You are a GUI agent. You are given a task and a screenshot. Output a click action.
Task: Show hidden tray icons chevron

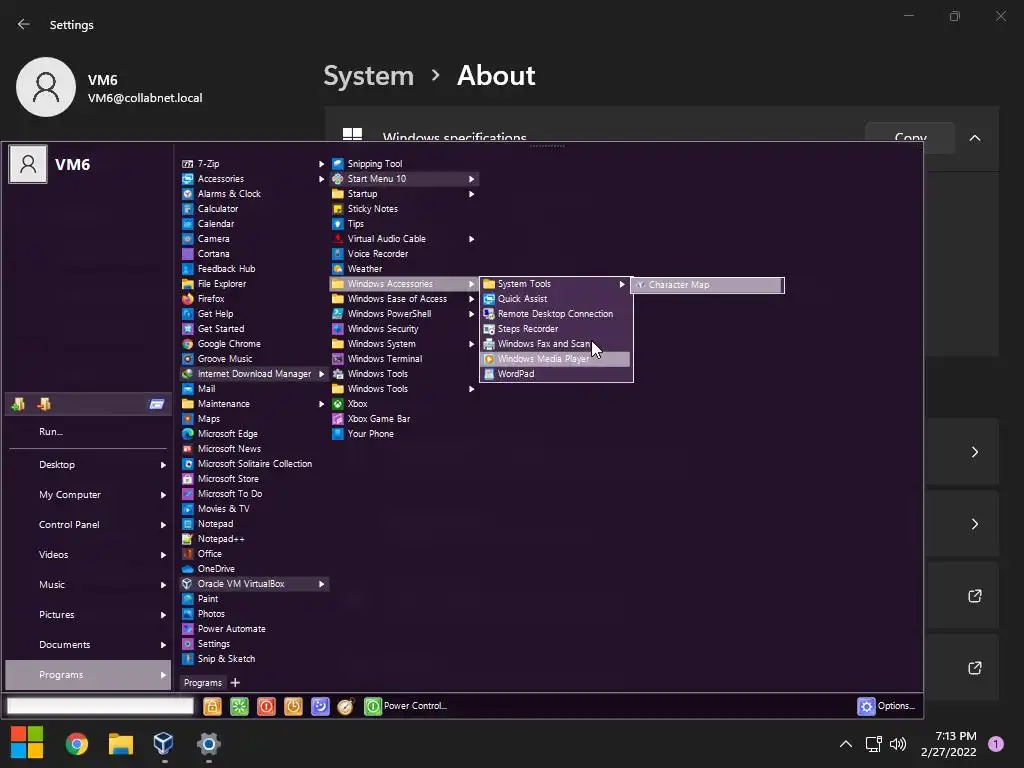click(846, 744)
